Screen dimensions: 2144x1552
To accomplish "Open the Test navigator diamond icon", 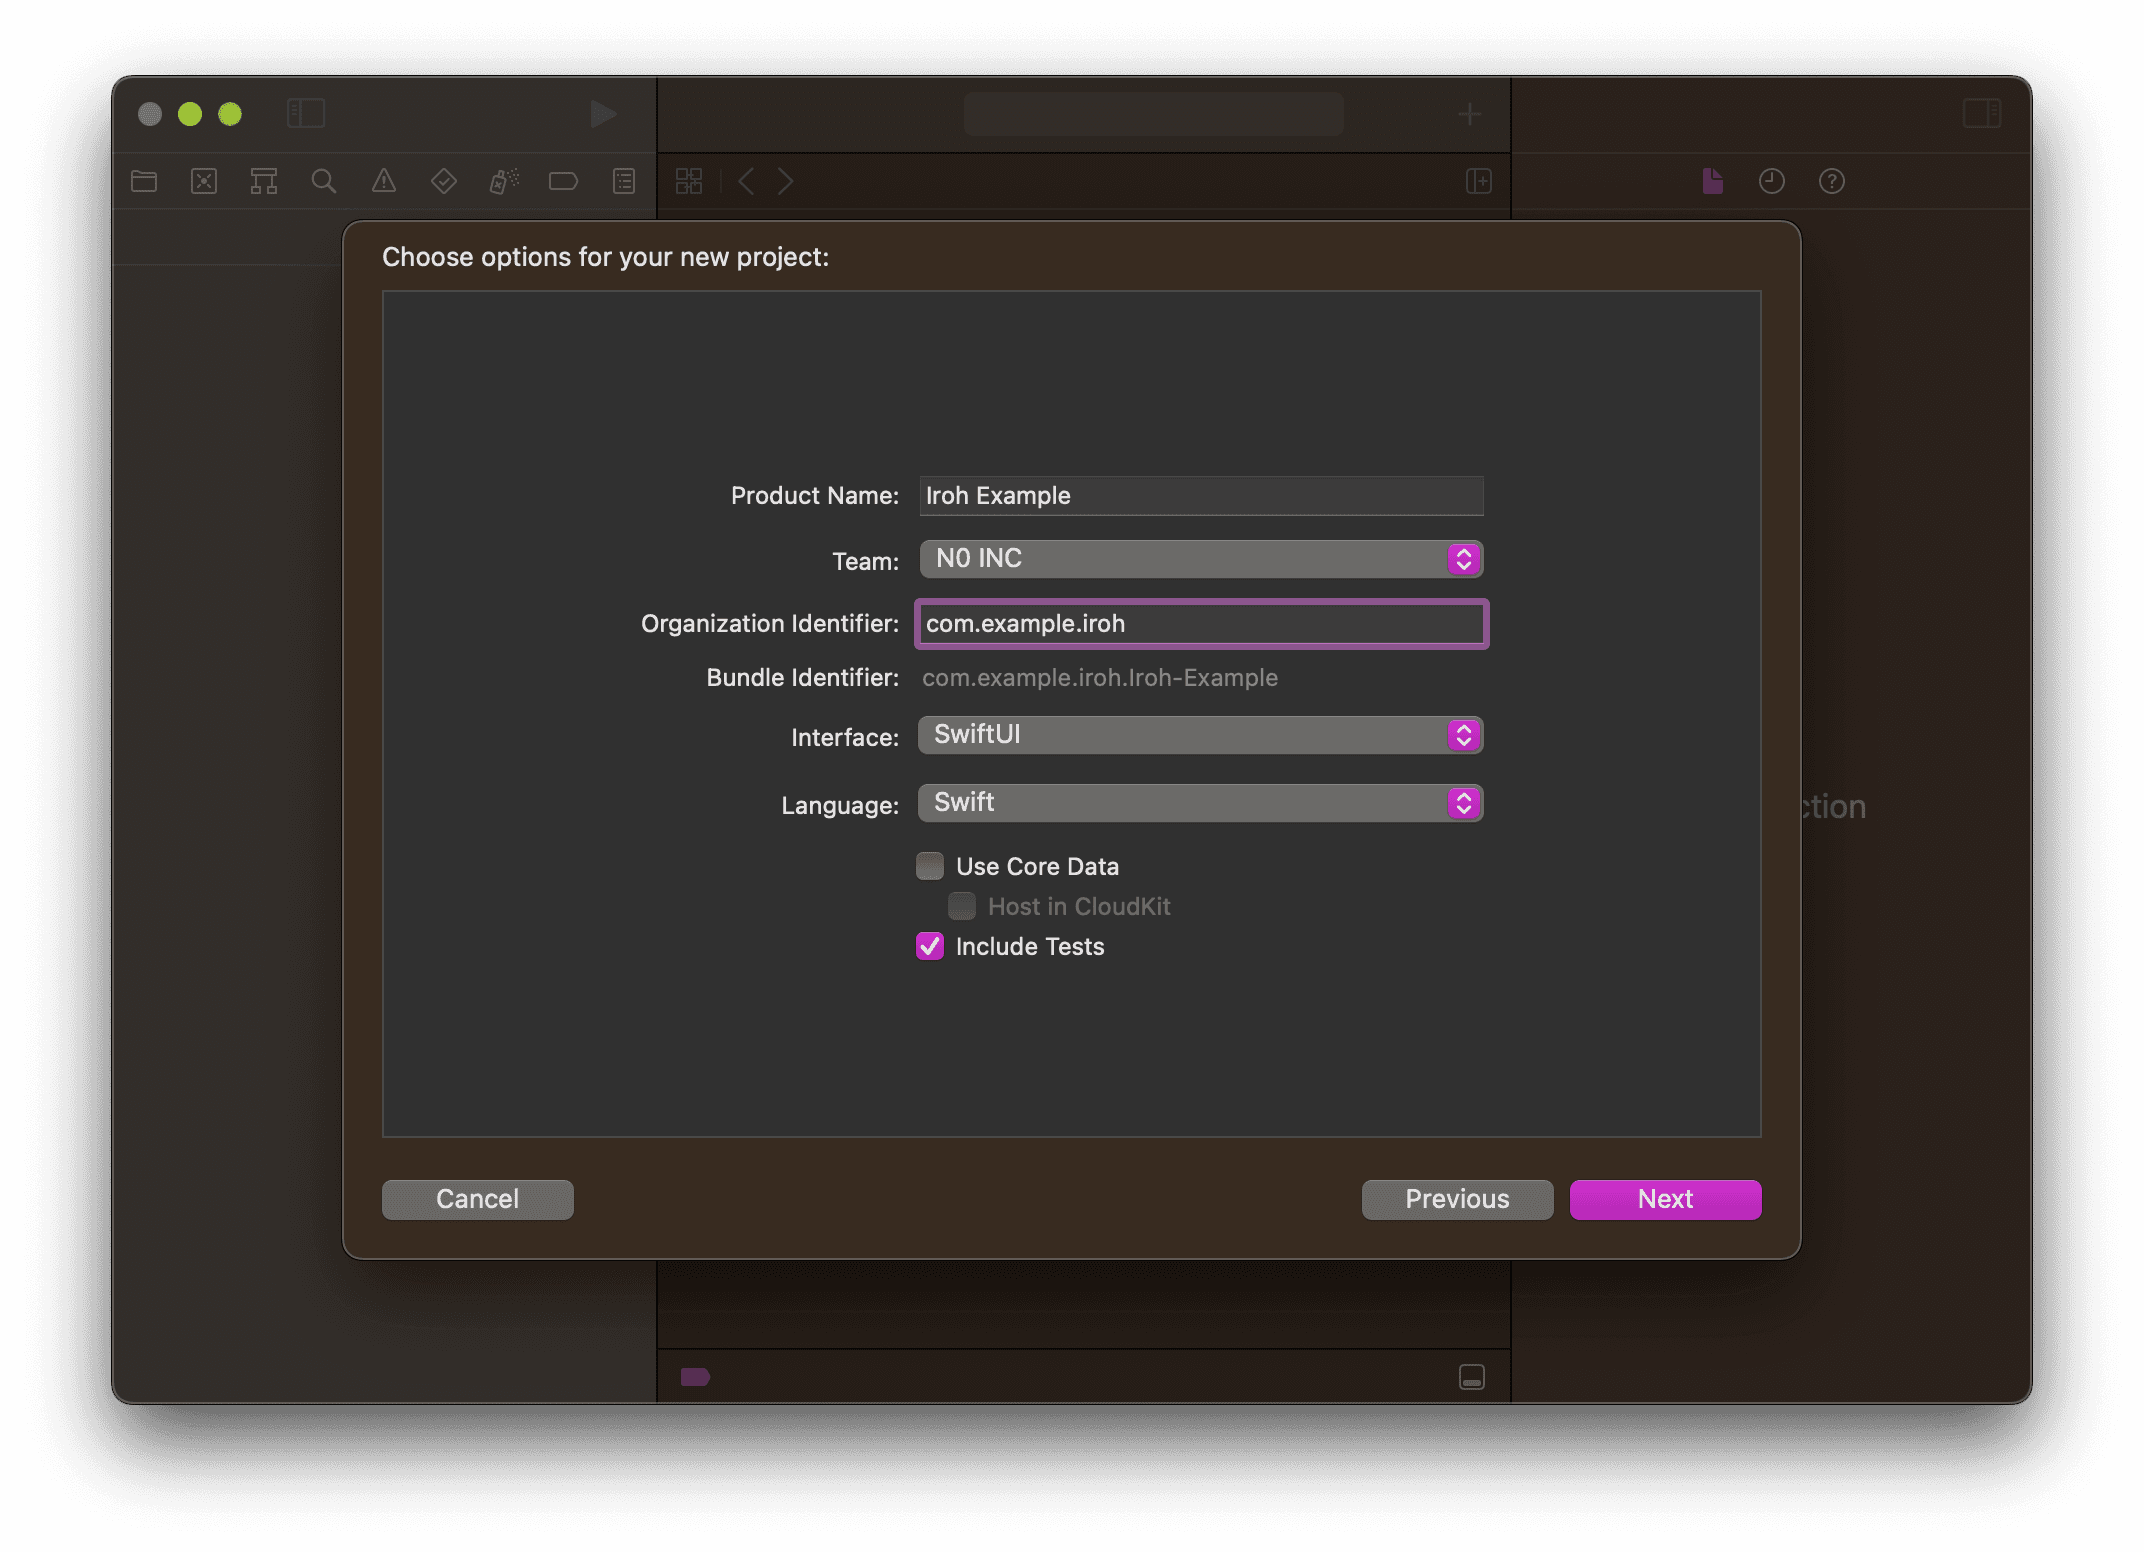I will tap(443, 181).
